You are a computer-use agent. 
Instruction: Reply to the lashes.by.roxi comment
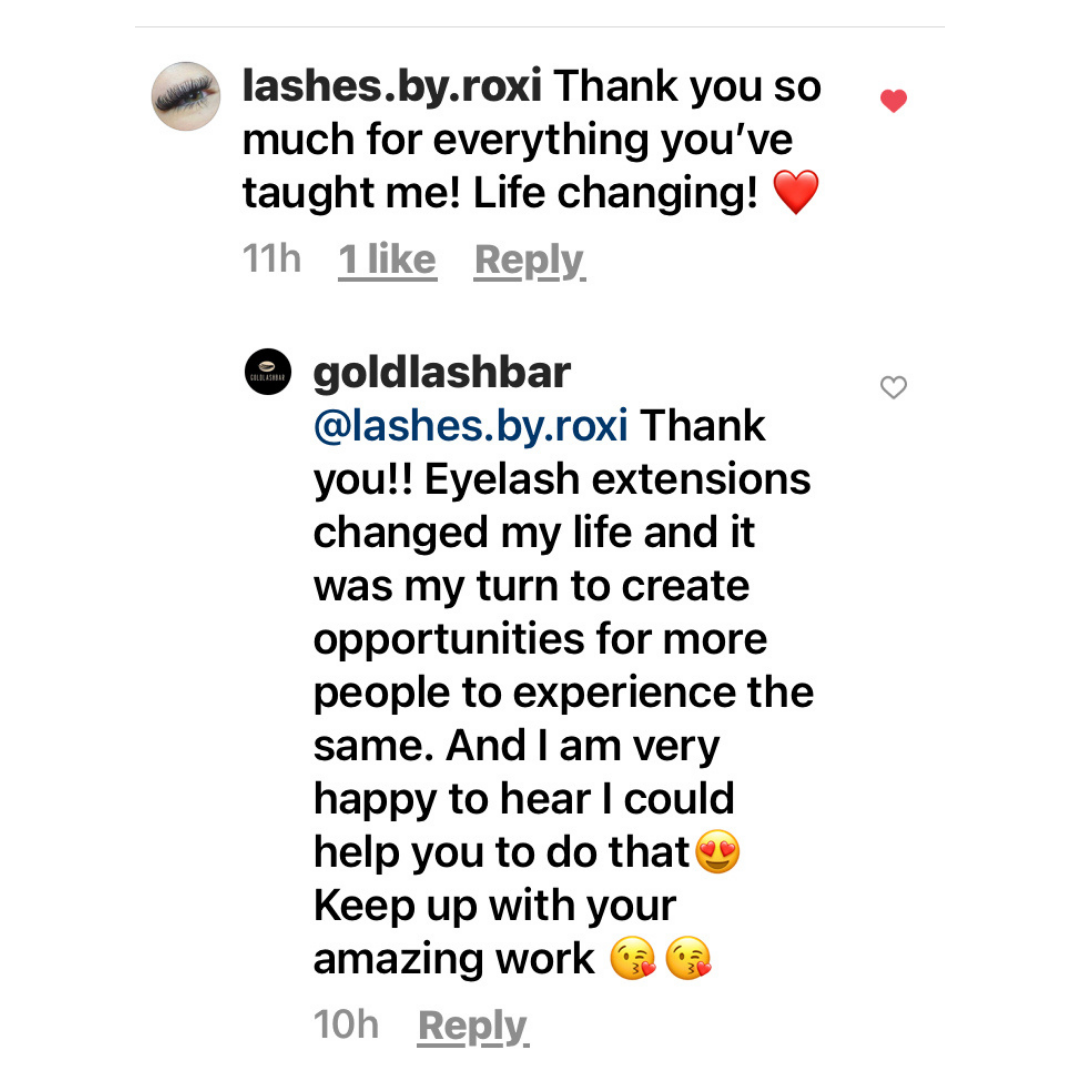click(x=529, y=260)
